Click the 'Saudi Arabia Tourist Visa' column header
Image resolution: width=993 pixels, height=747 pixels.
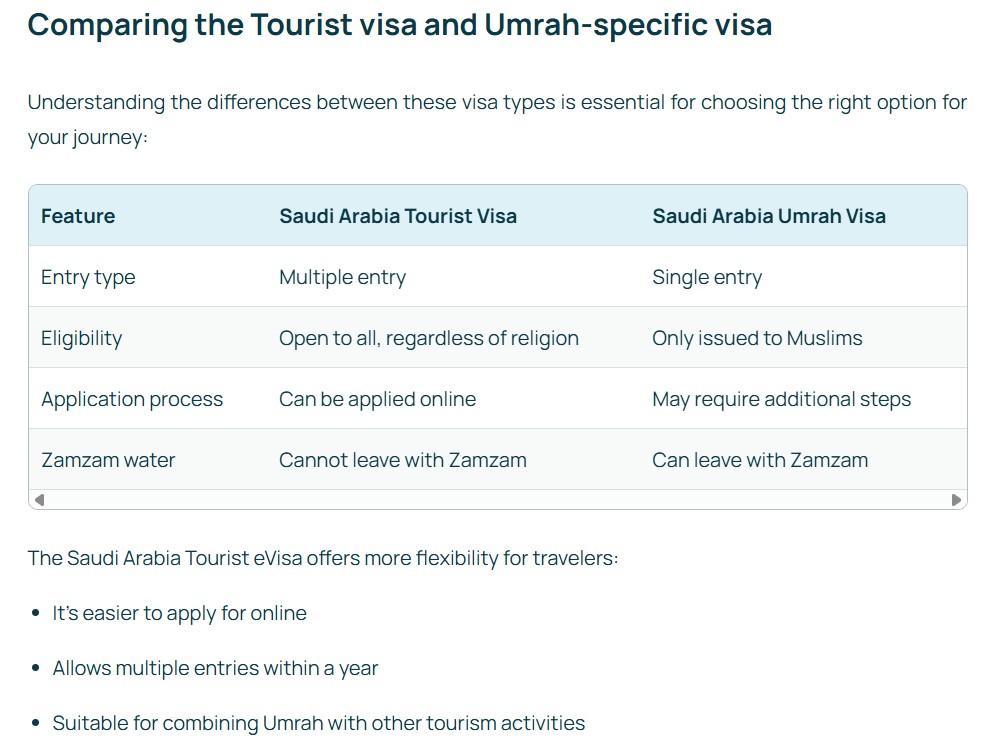tap(397, 215)
